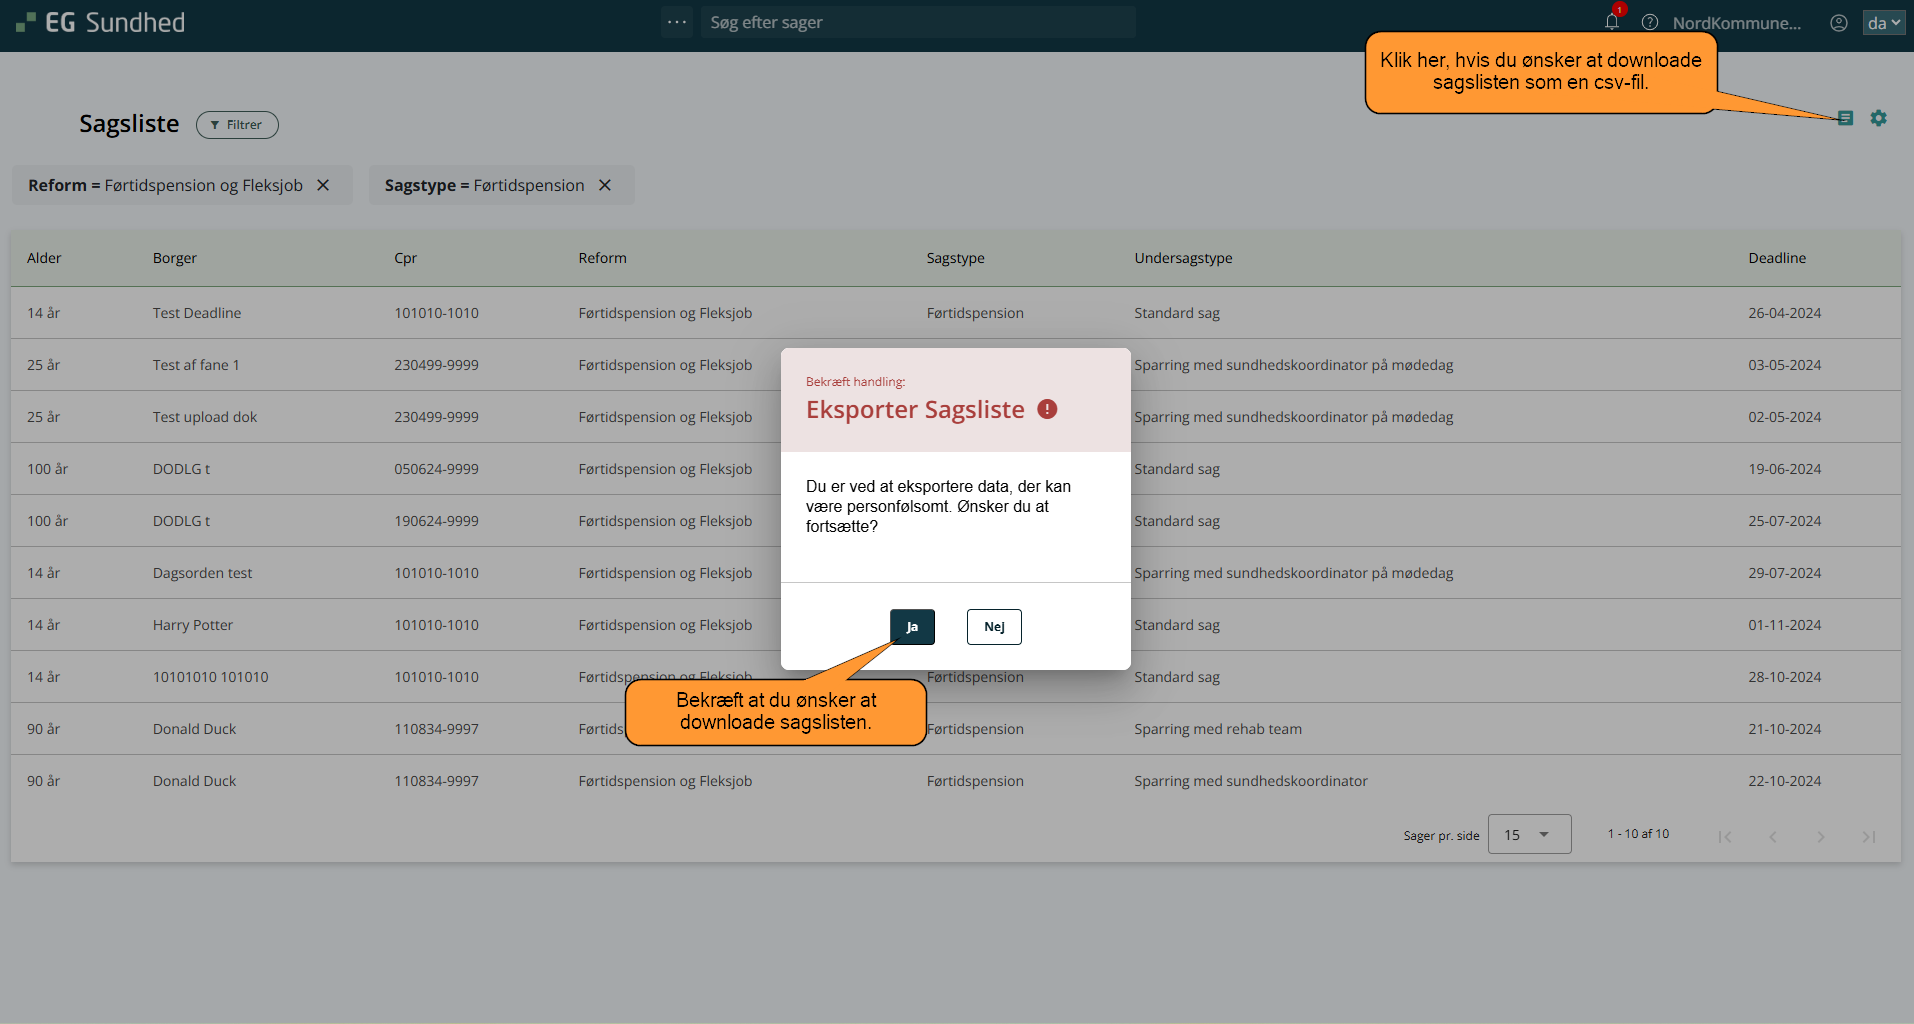Sort by the Borger column header
The height and width of the screenshot is (1024, 1914).
[x=175, y=258]
